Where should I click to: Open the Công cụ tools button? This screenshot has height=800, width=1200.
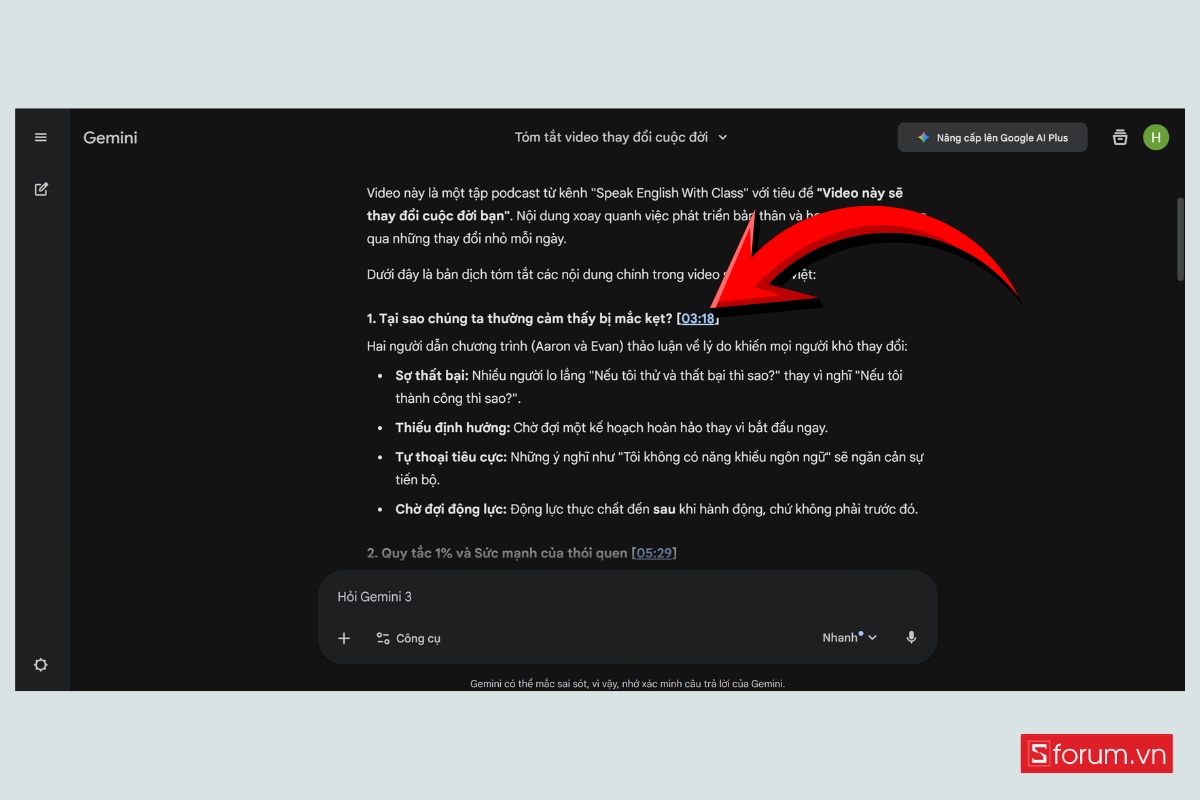tap(408, 638)
